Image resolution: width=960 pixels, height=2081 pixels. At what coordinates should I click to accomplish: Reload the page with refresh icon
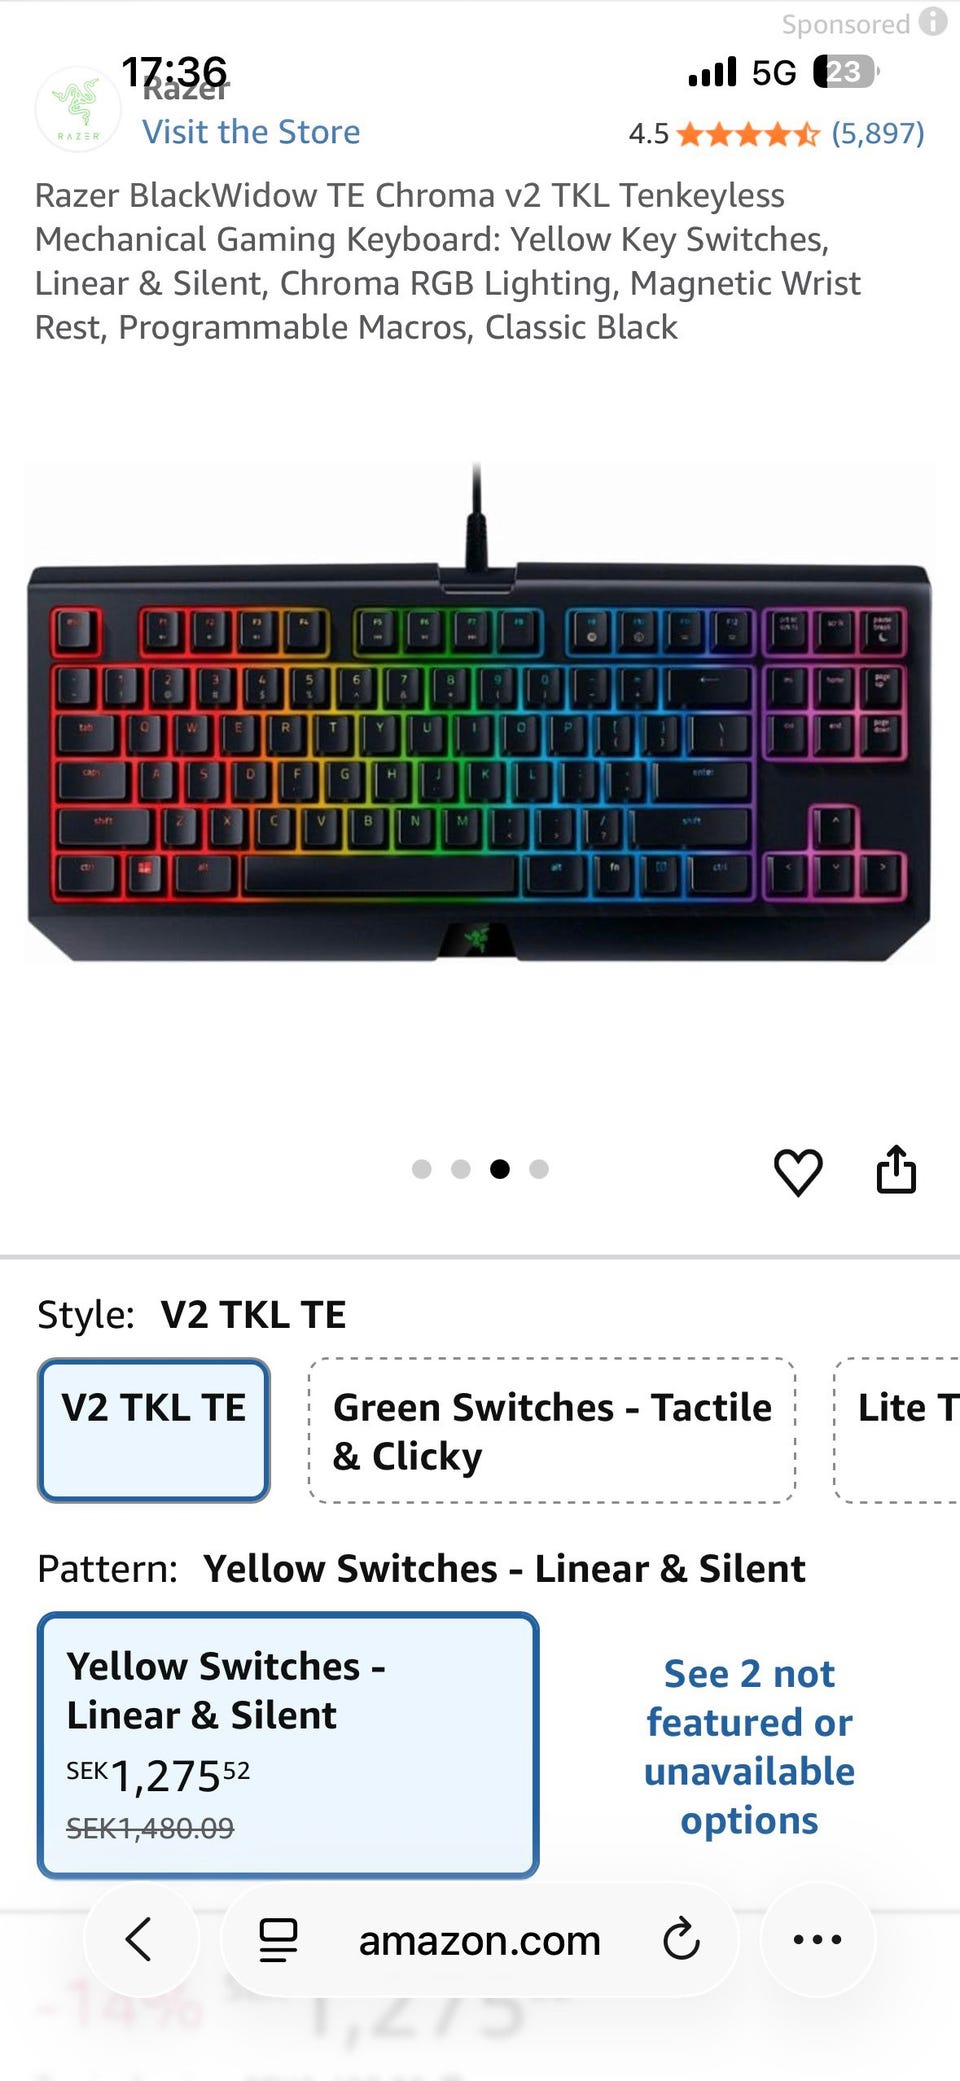[x=681, y=1939]
